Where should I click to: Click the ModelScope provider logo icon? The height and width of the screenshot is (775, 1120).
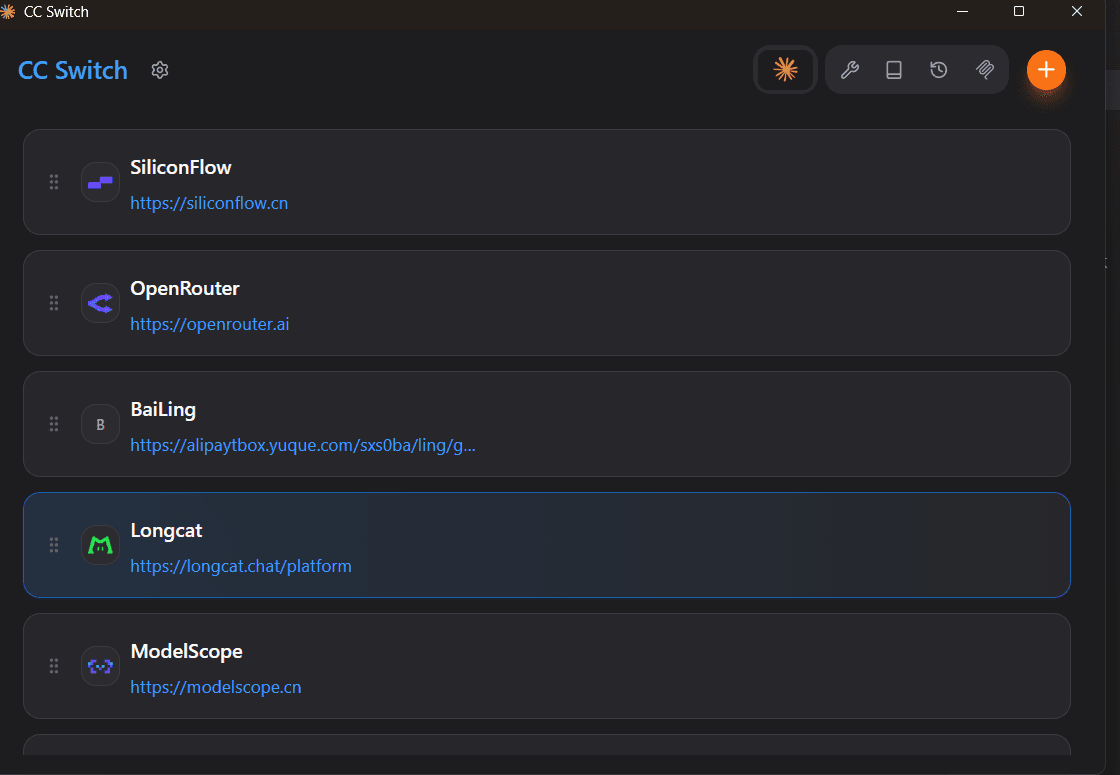coord(100,666)
